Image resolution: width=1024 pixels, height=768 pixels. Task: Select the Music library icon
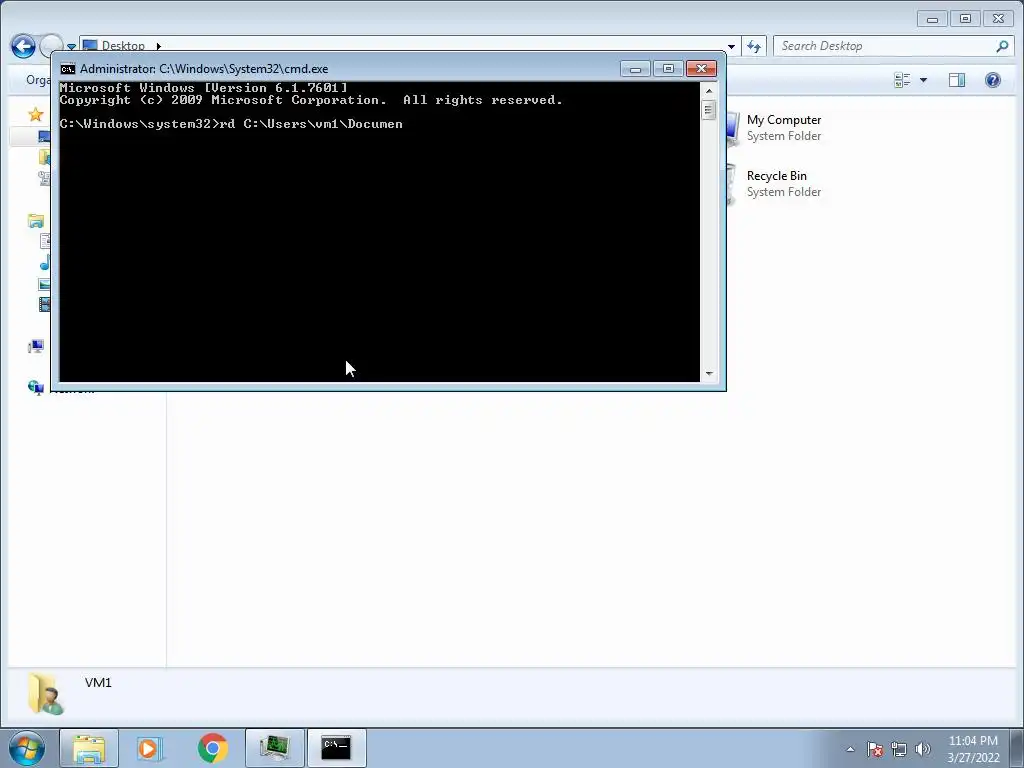point(45,263)
